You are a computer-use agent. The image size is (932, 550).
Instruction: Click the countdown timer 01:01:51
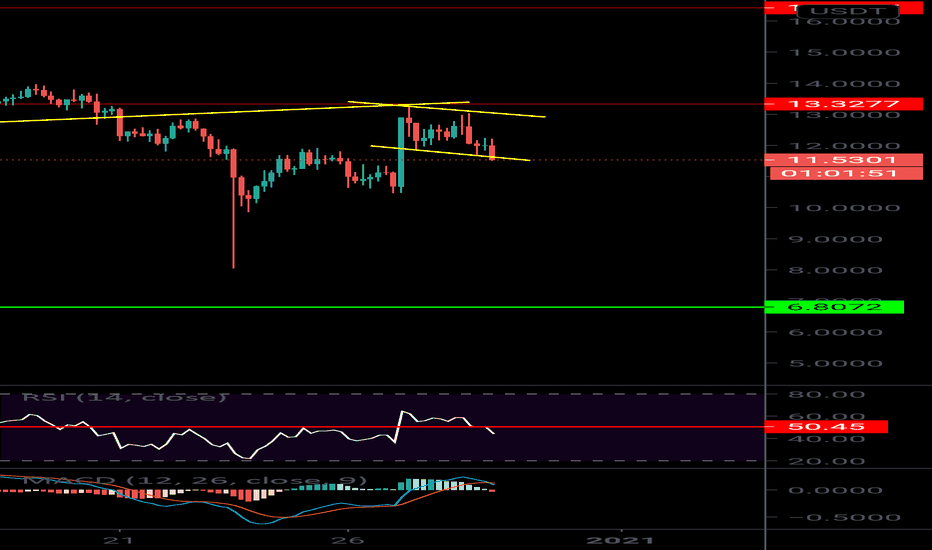click(846, 173)
